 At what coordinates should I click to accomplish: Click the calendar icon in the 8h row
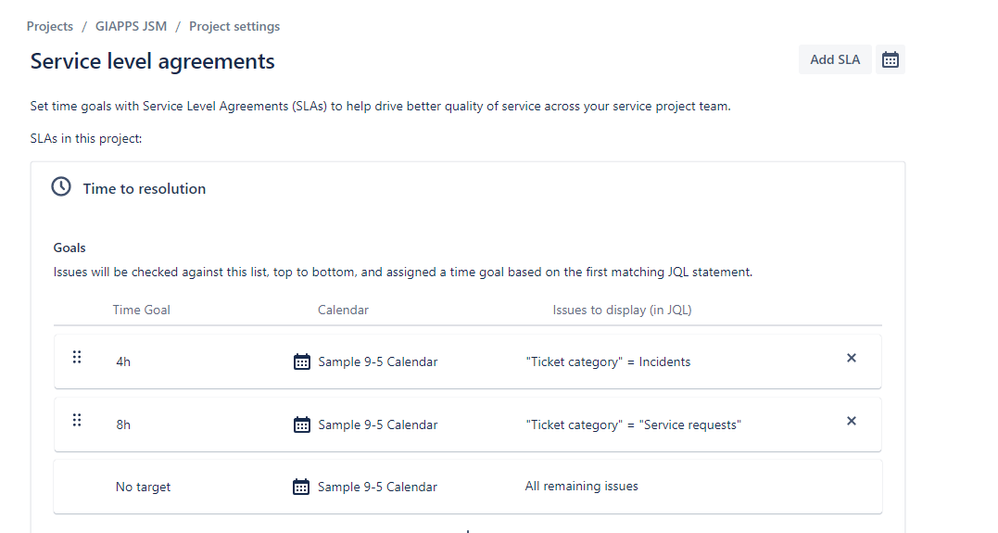302,425
